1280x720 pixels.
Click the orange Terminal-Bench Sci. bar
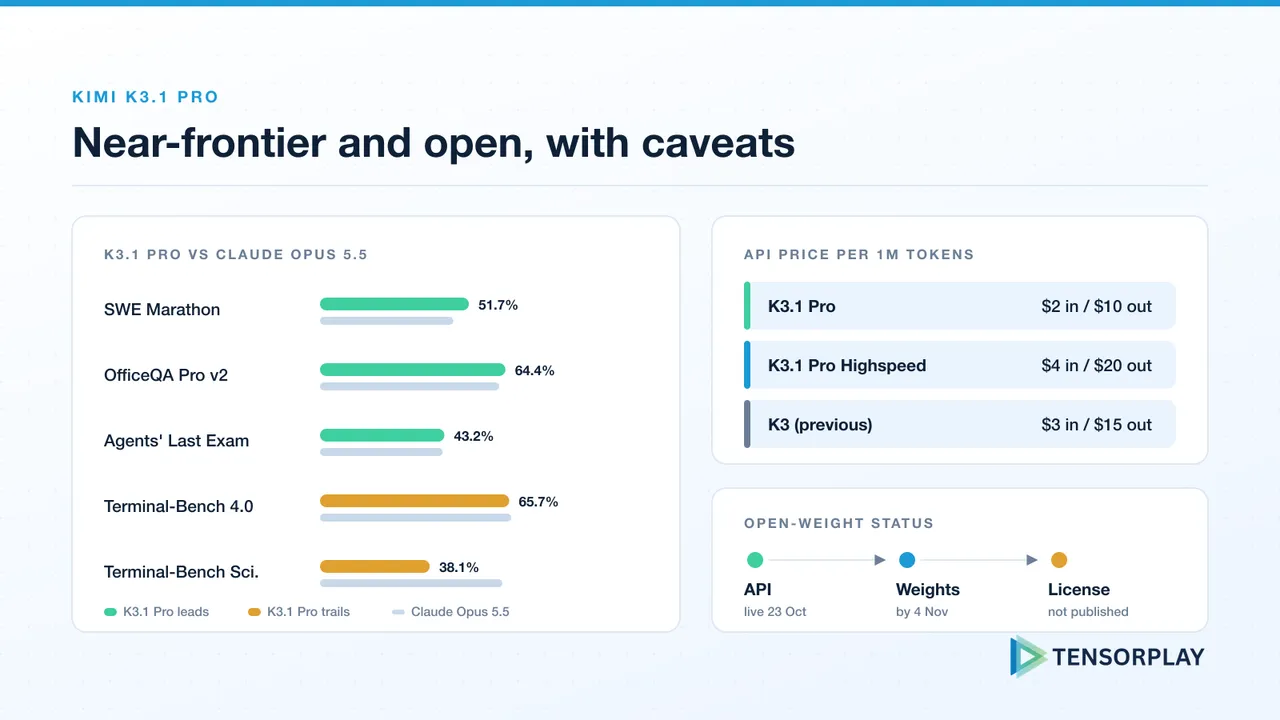pos(375,567)
